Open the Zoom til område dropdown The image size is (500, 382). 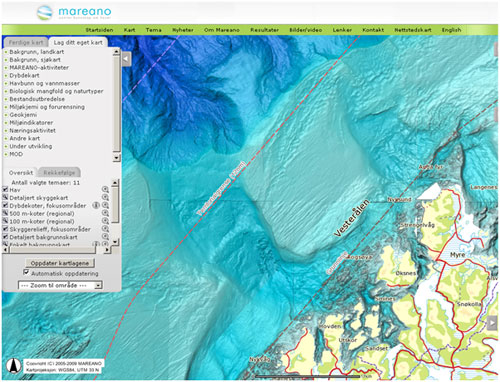(60, 285)
